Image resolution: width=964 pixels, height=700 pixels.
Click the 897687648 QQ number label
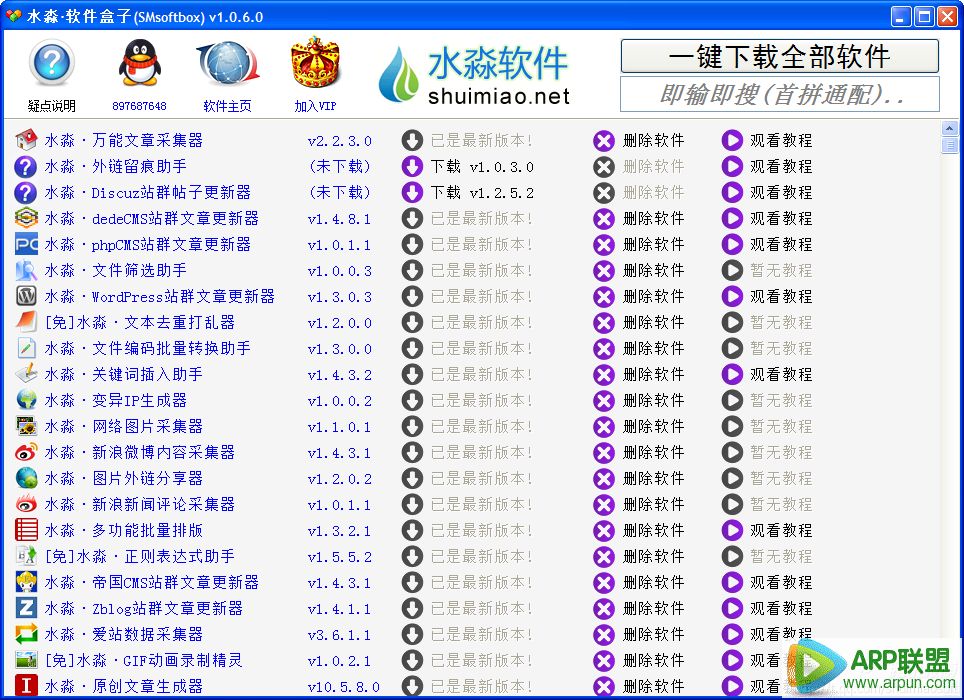[140, 106]
